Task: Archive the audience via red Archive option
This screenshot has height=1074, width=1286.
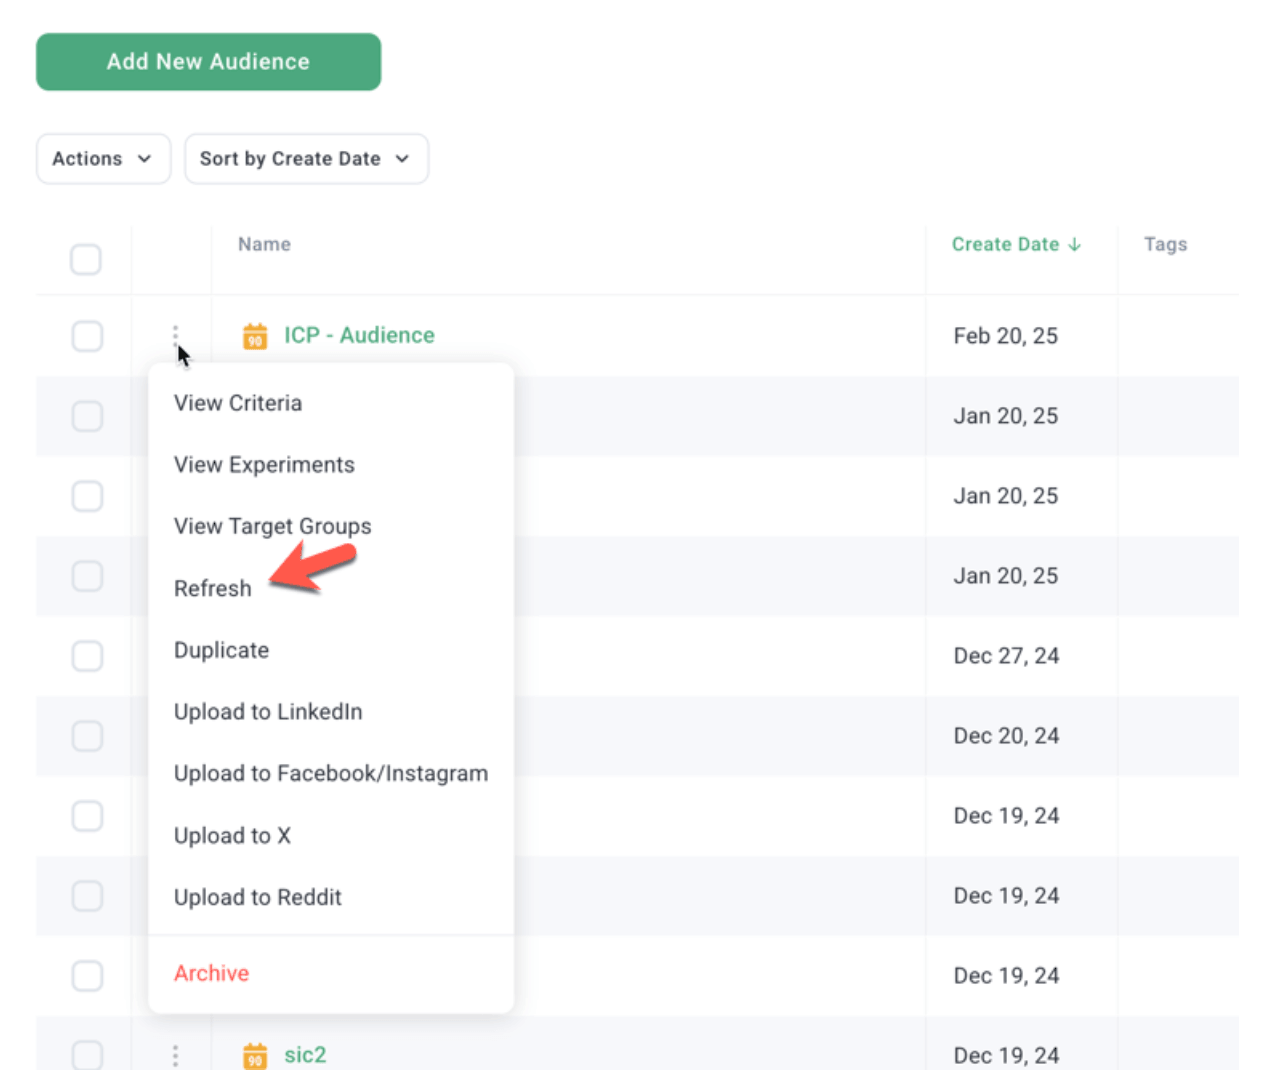Action: click(x=211, y=973)
